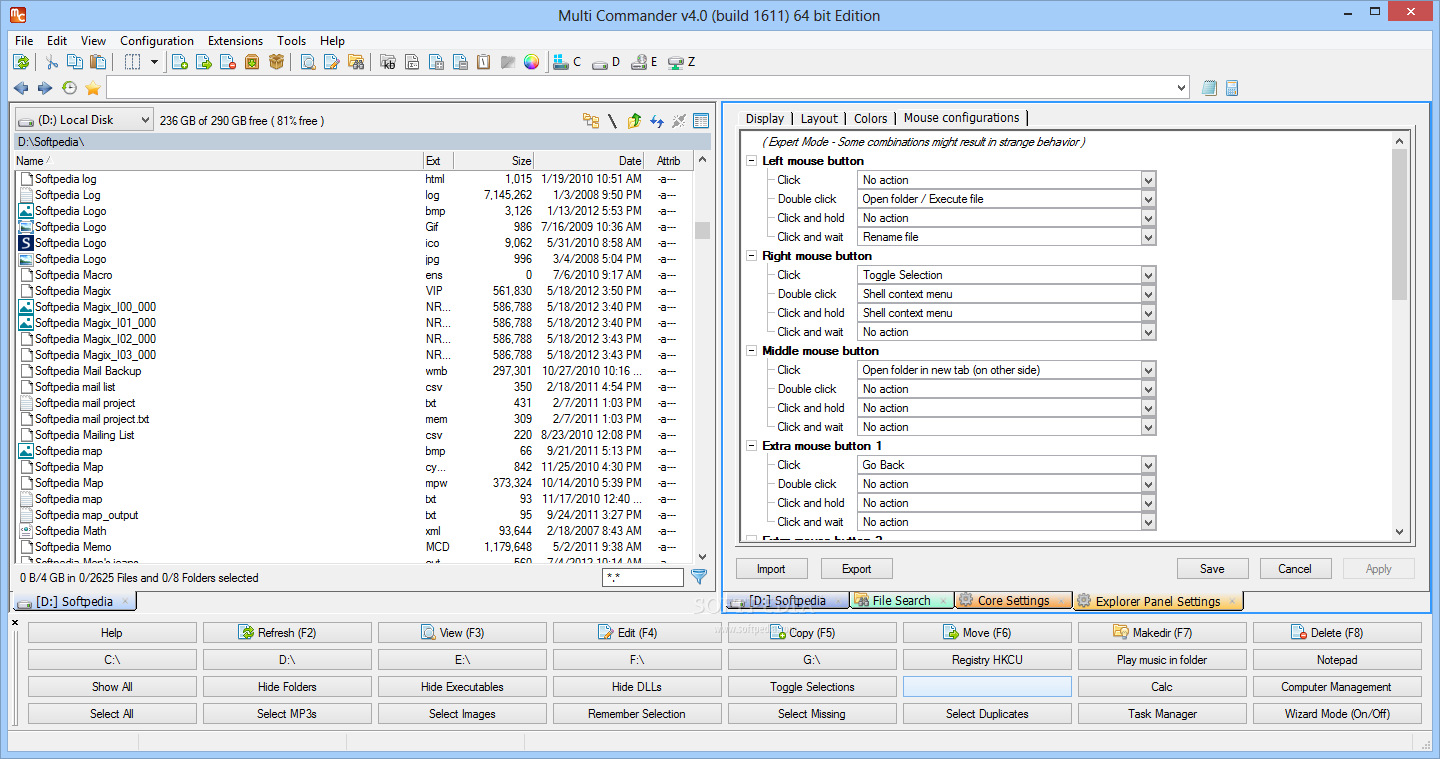The width and height of the screenshot is (1440, 759).
Task: Click the Copy icon beside the scissors
Action: coord(74,62)
